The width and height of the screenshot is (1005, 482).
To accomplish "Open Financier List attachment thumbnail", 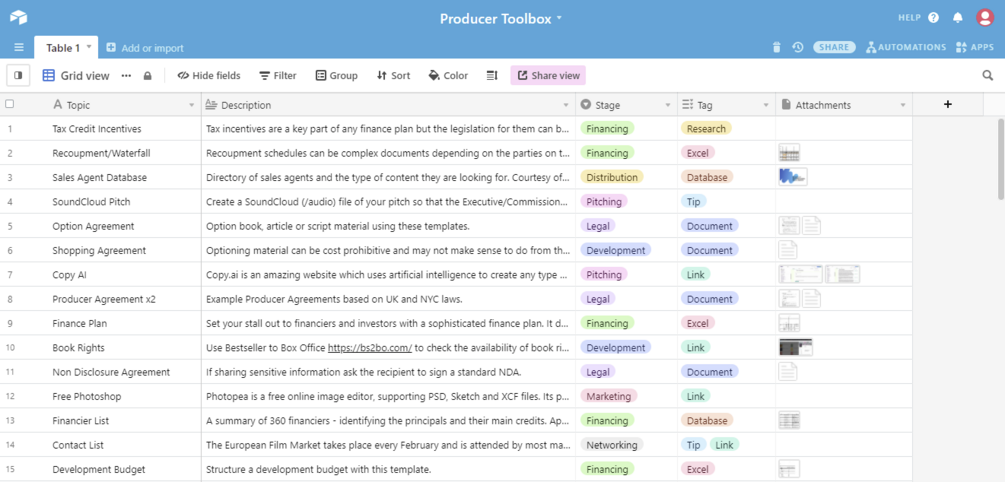I will click(789, 420).
